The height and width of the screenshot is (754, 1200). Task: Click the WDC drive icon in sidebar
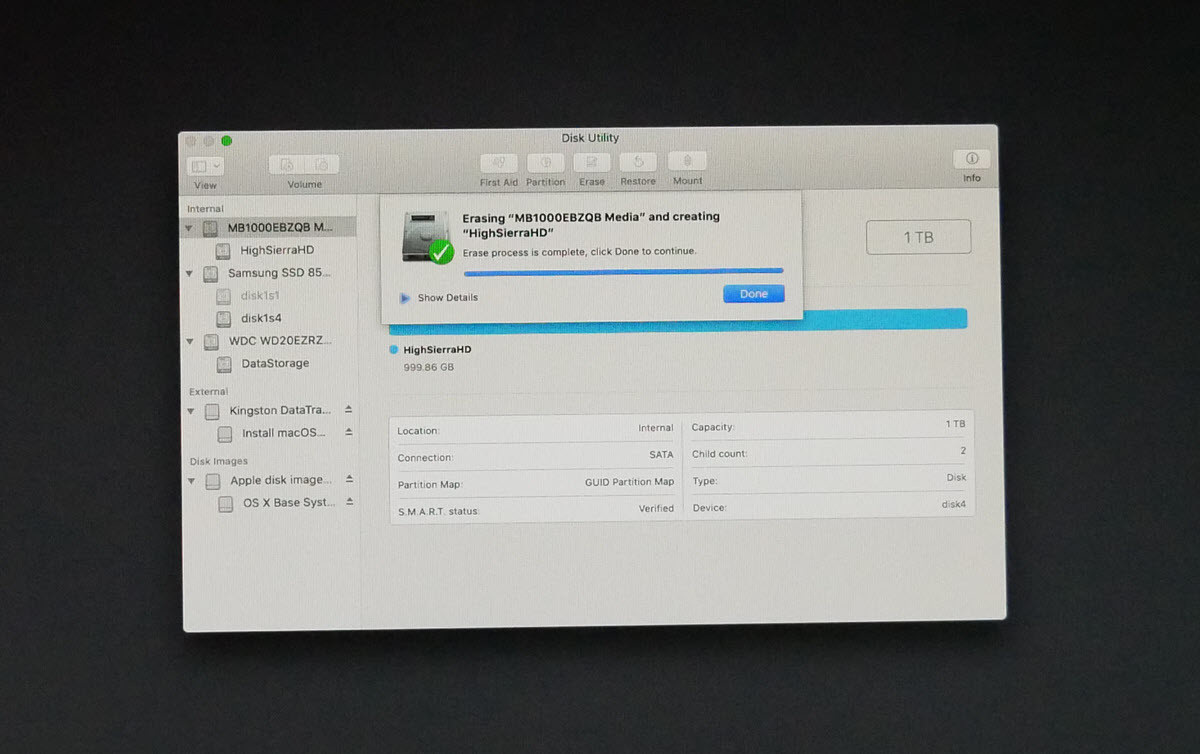[211, 342]
